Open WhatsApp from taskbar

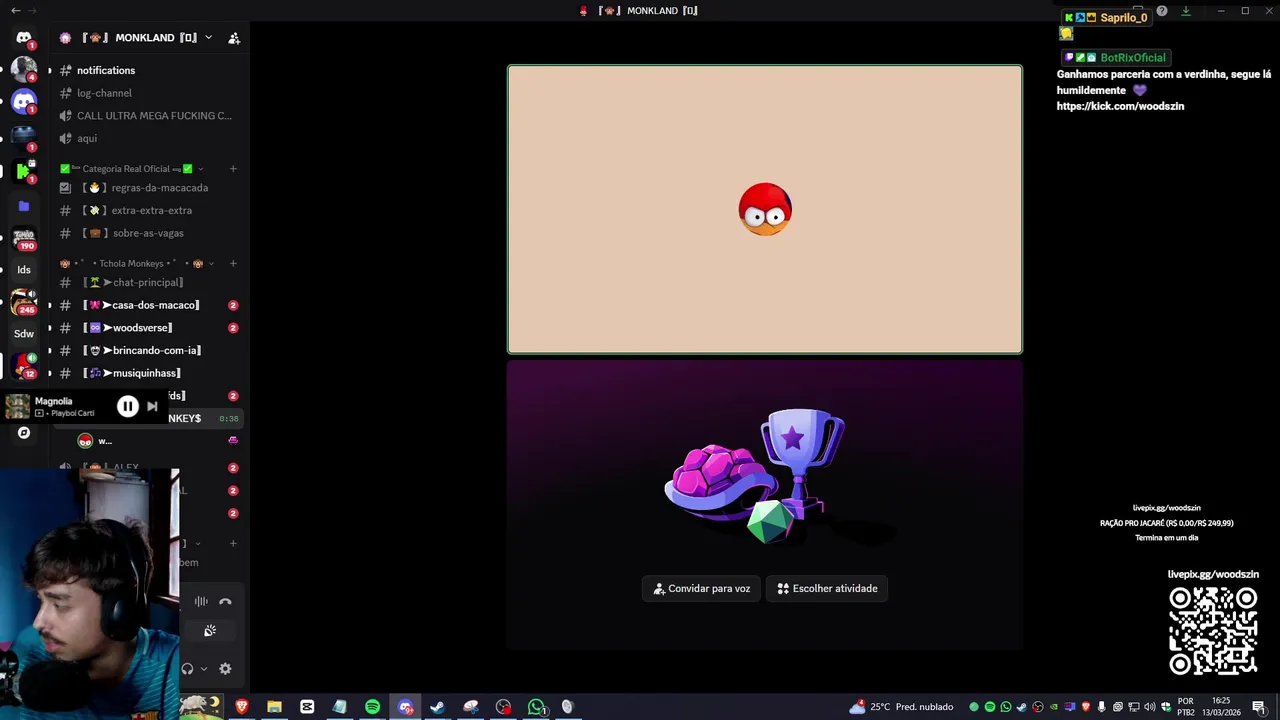pyautogui.click(x=536, y=707)
